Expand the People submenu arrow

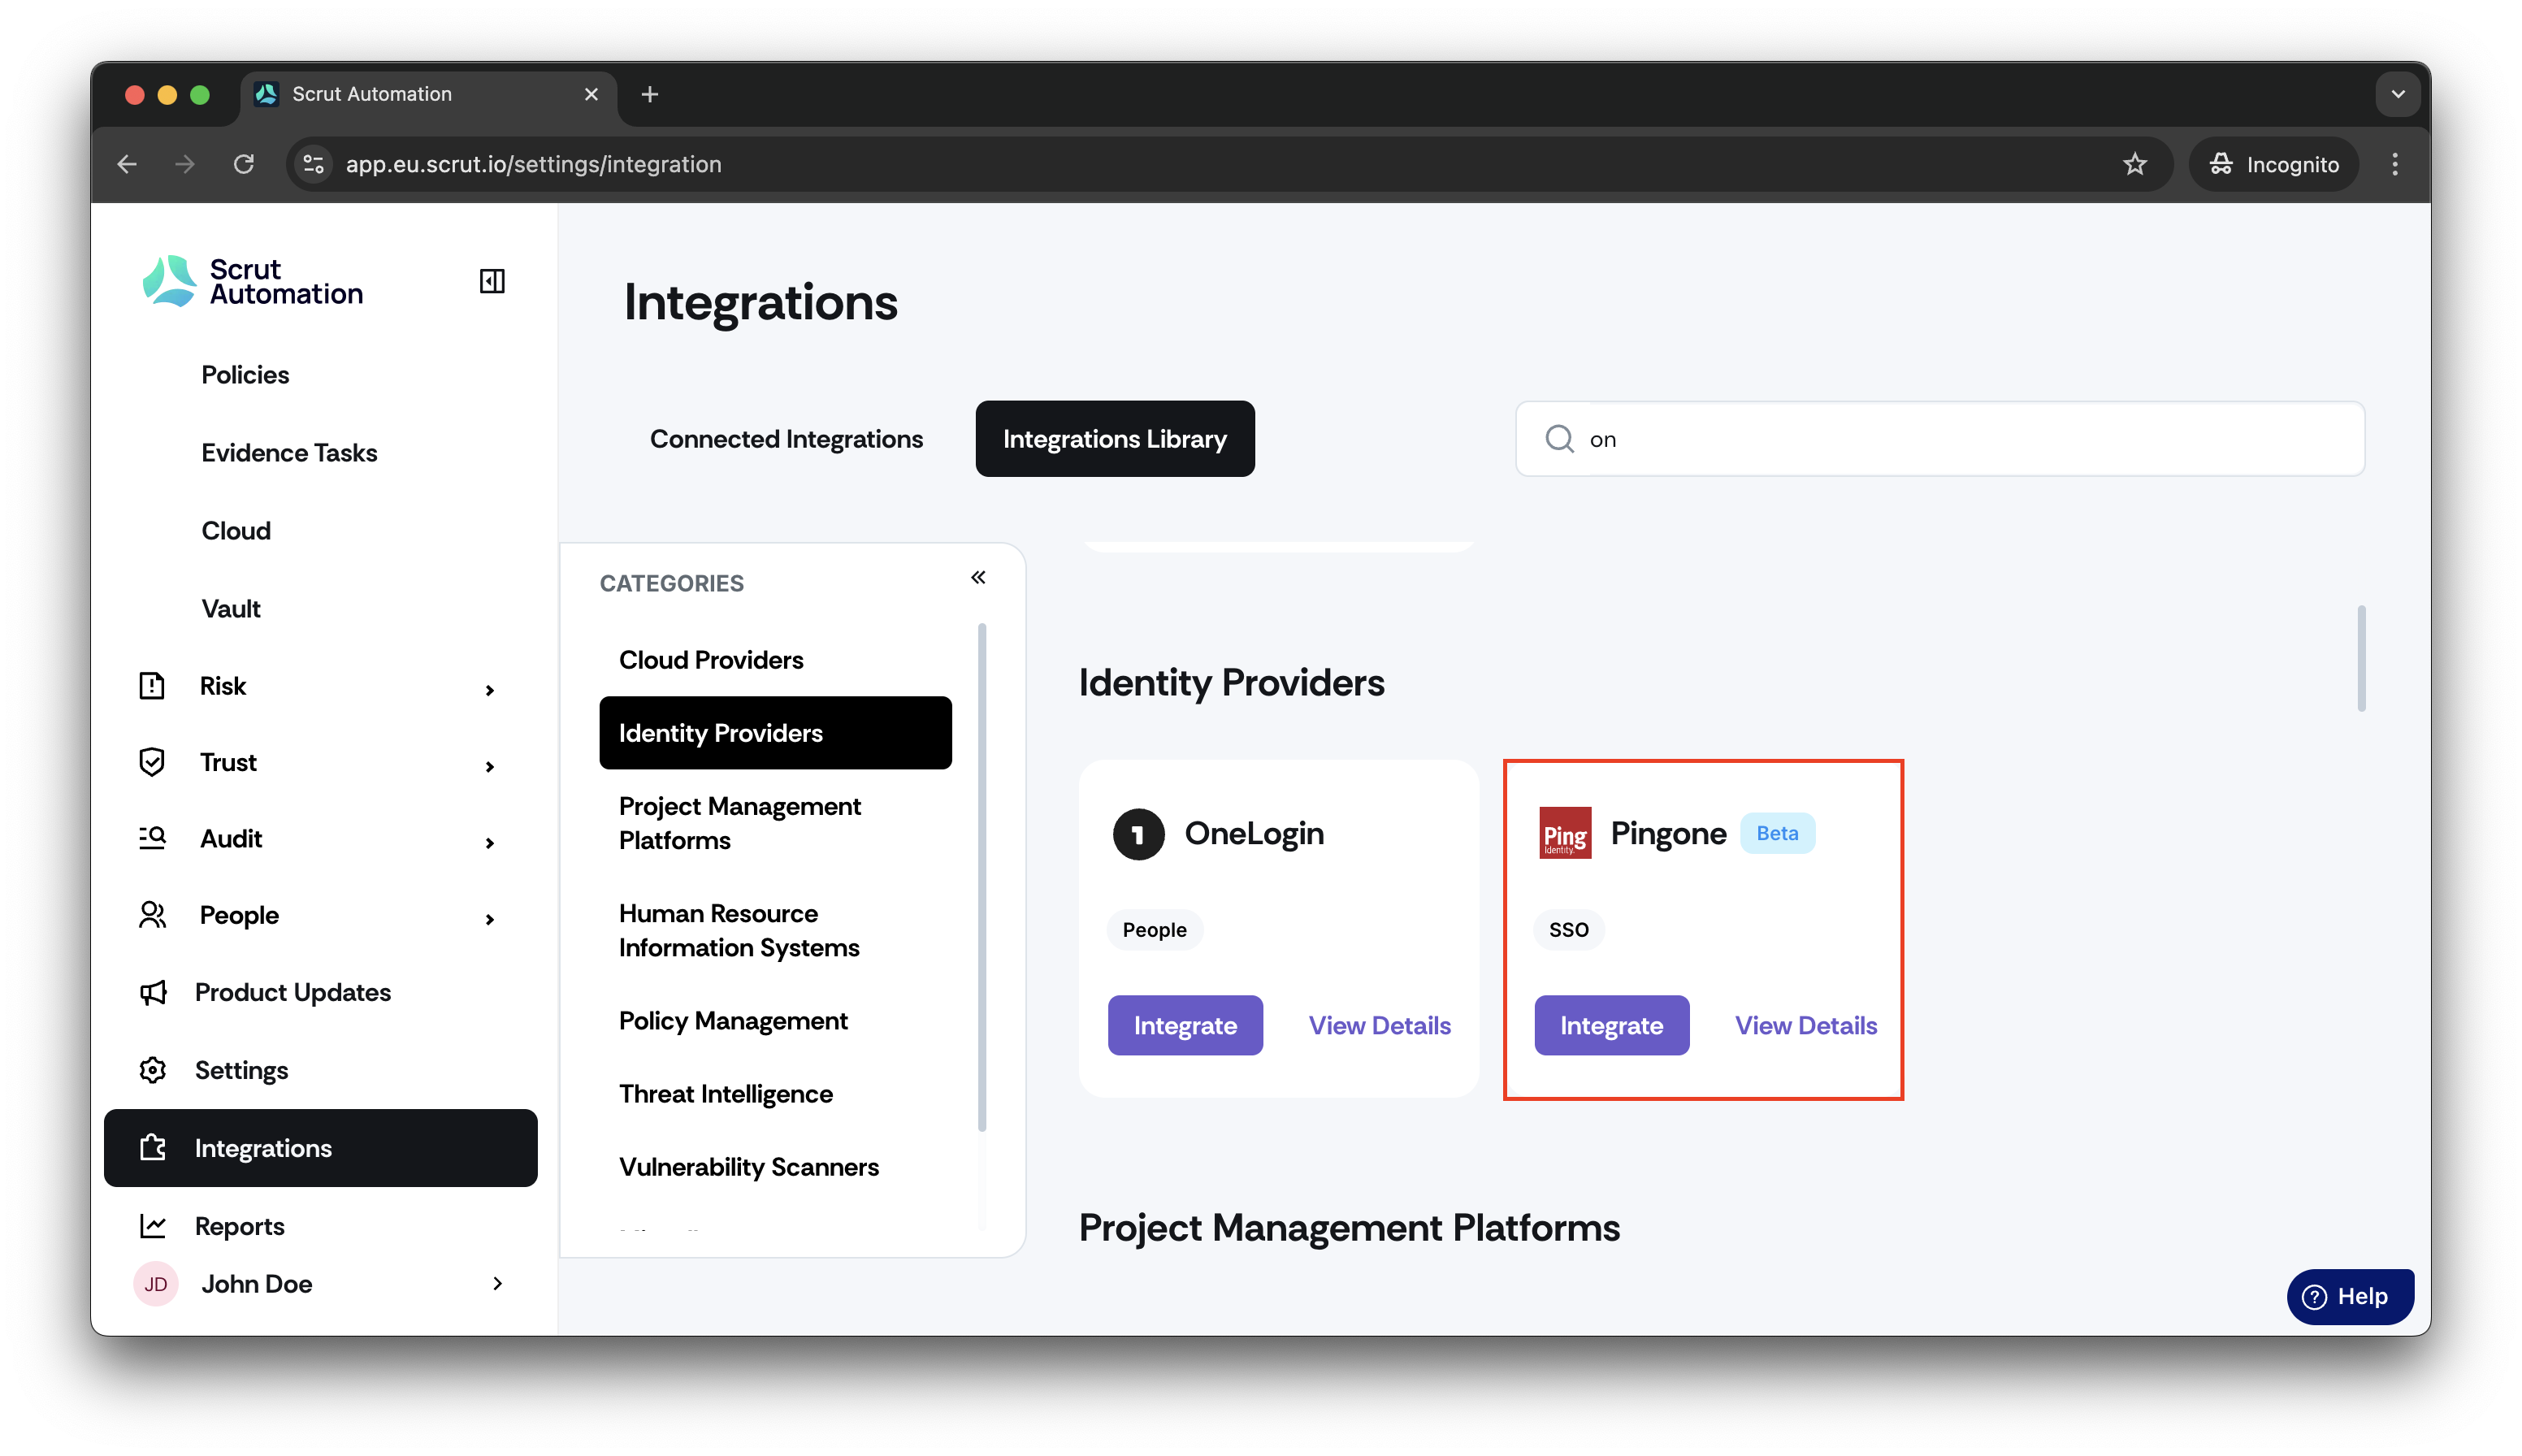(489, 918)
